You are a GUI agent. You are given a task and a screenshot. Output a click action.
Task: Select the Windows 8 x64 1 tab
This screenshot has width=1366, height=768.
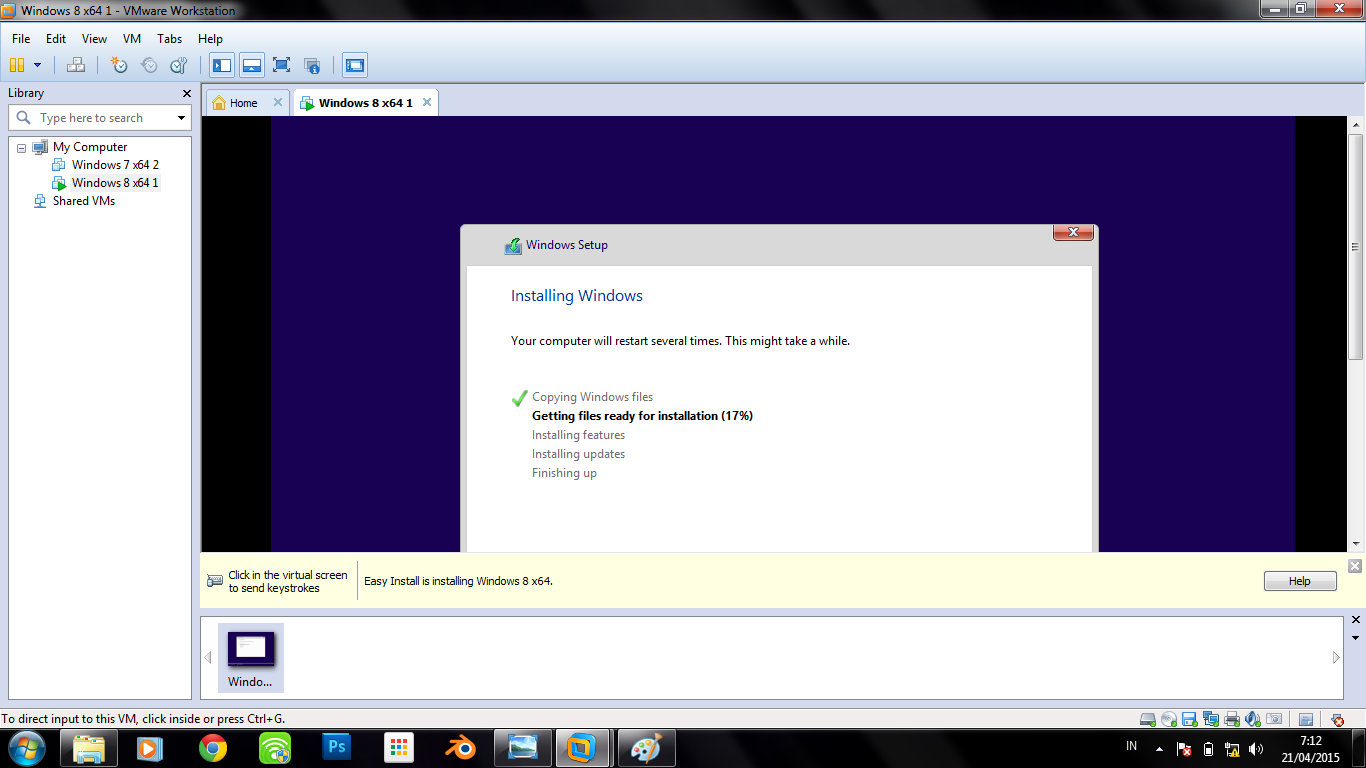pyautogui.click(x=366, y=103)
